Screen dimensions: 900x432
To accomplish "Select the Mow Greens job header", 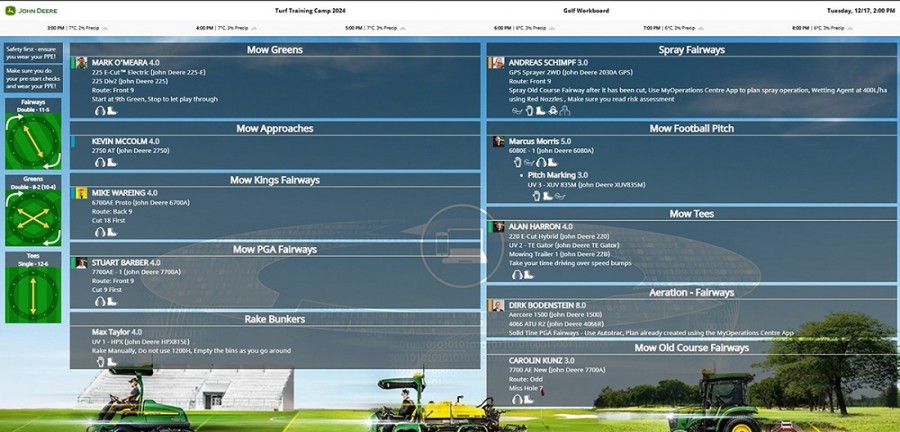I will (x=275, y=50).
